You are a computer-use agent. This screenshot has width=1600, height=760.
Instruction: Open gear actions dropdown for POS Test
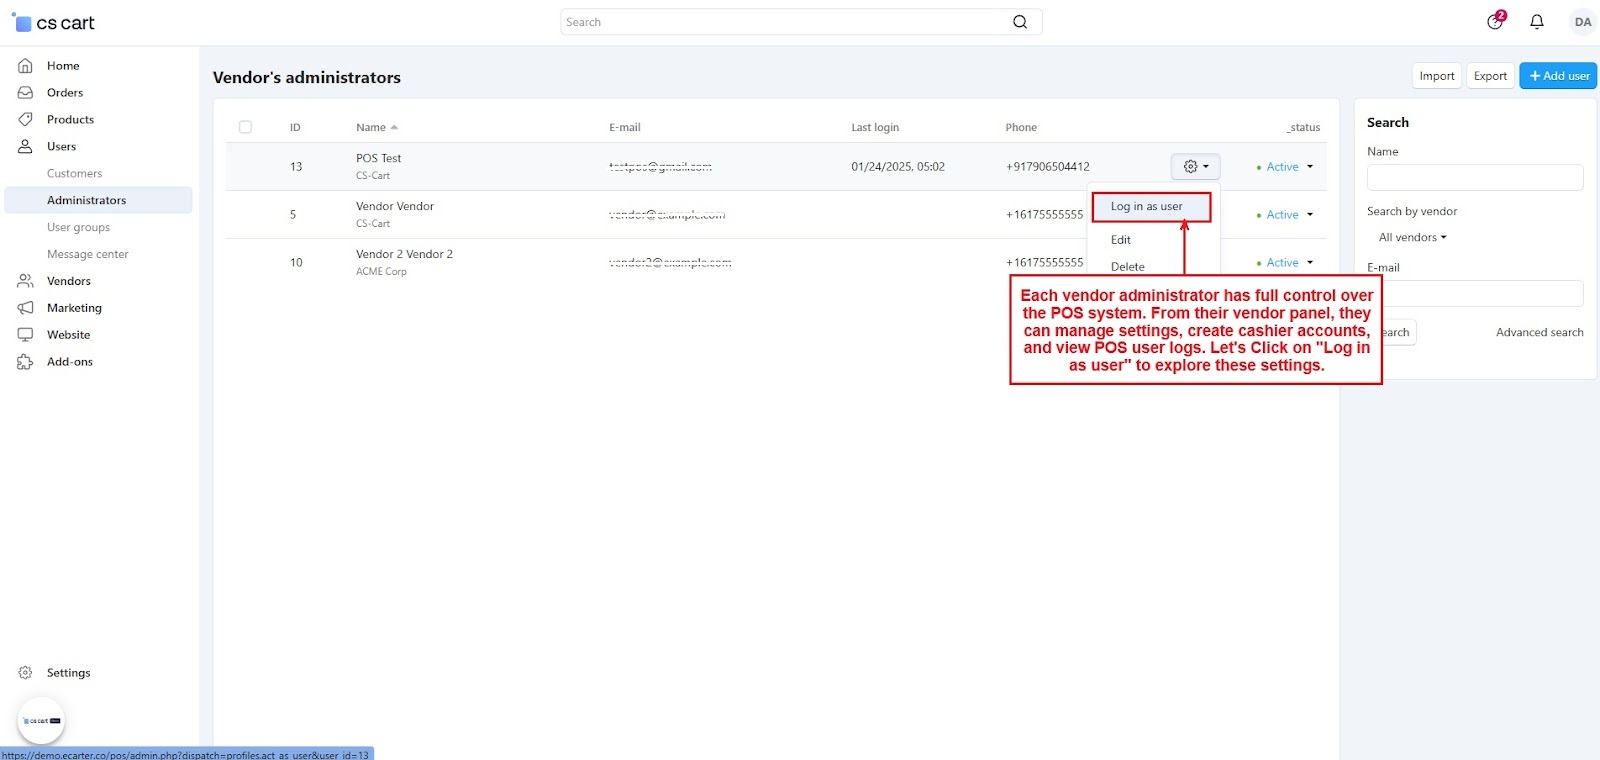1195,167
